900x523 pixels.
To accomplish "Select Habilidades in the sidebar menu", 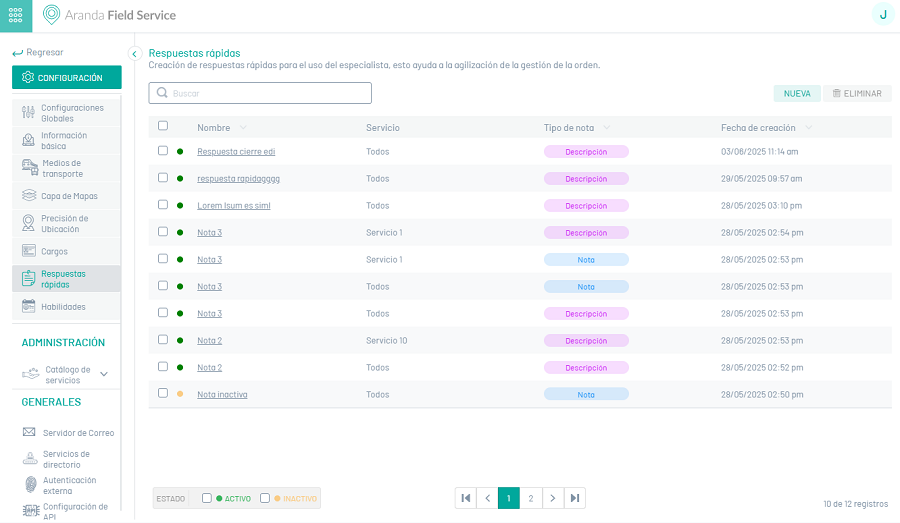I will (x=63, y=307).
